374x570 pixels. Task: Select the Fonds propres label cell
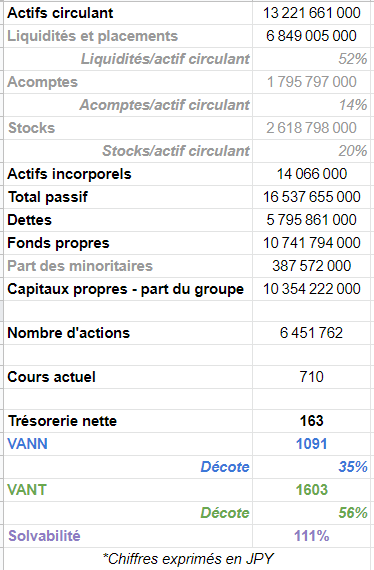tap(128, 243)
